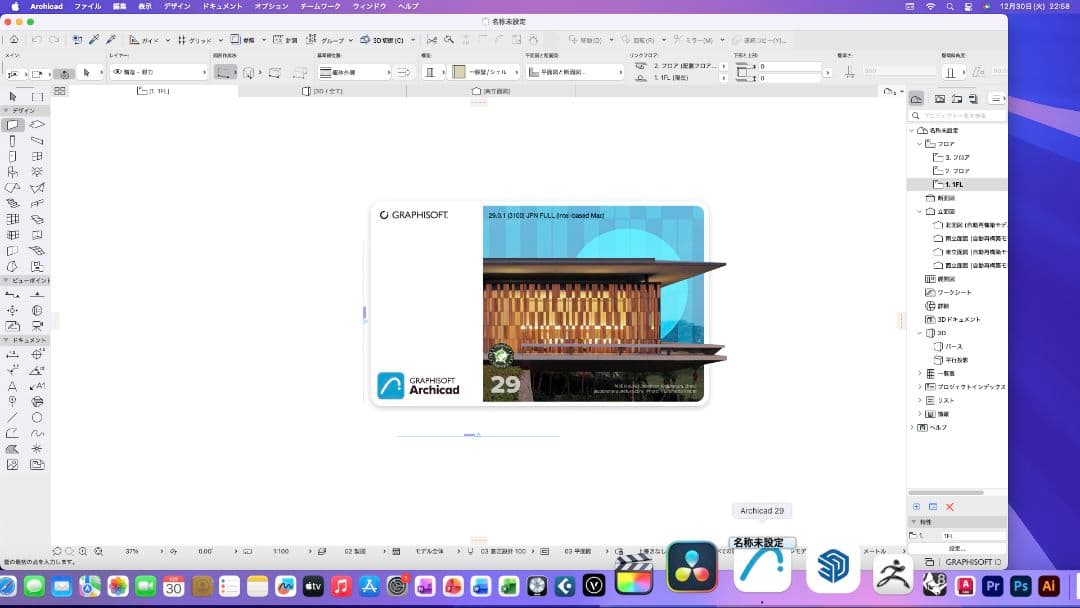Select the Arrow selection tool
This screenshot has height=608, width=1080.
pyautogui.click(x=87, y=72)
